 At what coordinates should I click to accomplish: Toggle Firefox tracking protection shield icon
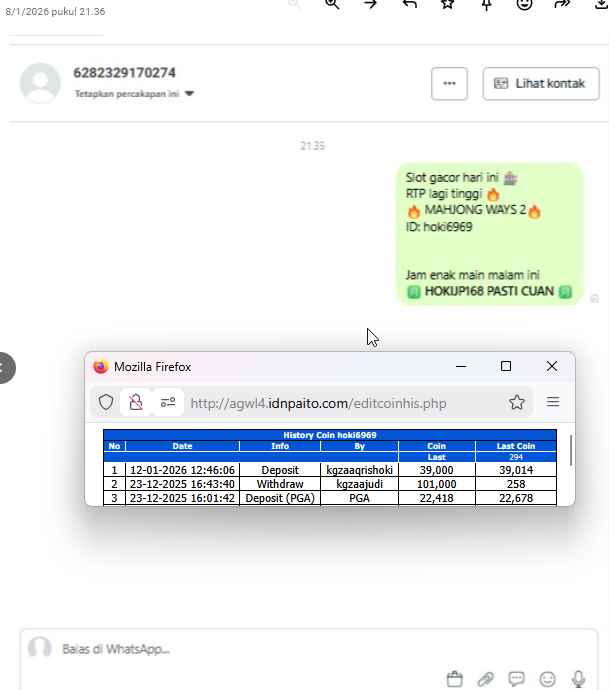pos(106,402)
